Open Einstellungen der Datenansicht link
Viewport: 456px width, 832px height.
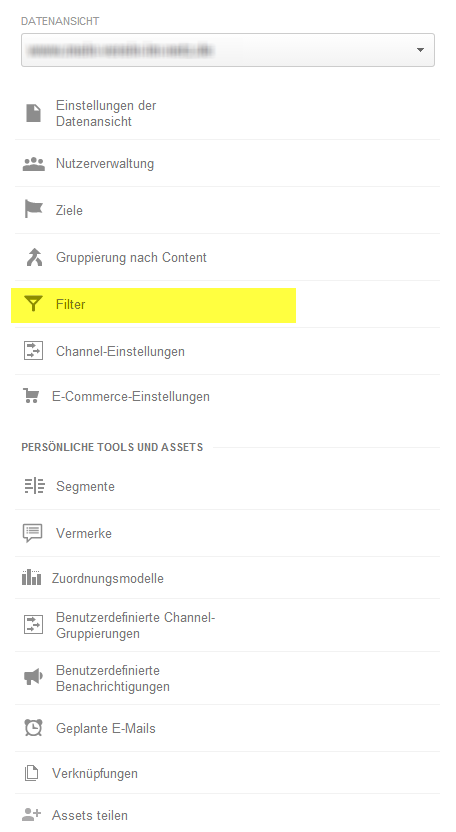[x=106, y=113]
